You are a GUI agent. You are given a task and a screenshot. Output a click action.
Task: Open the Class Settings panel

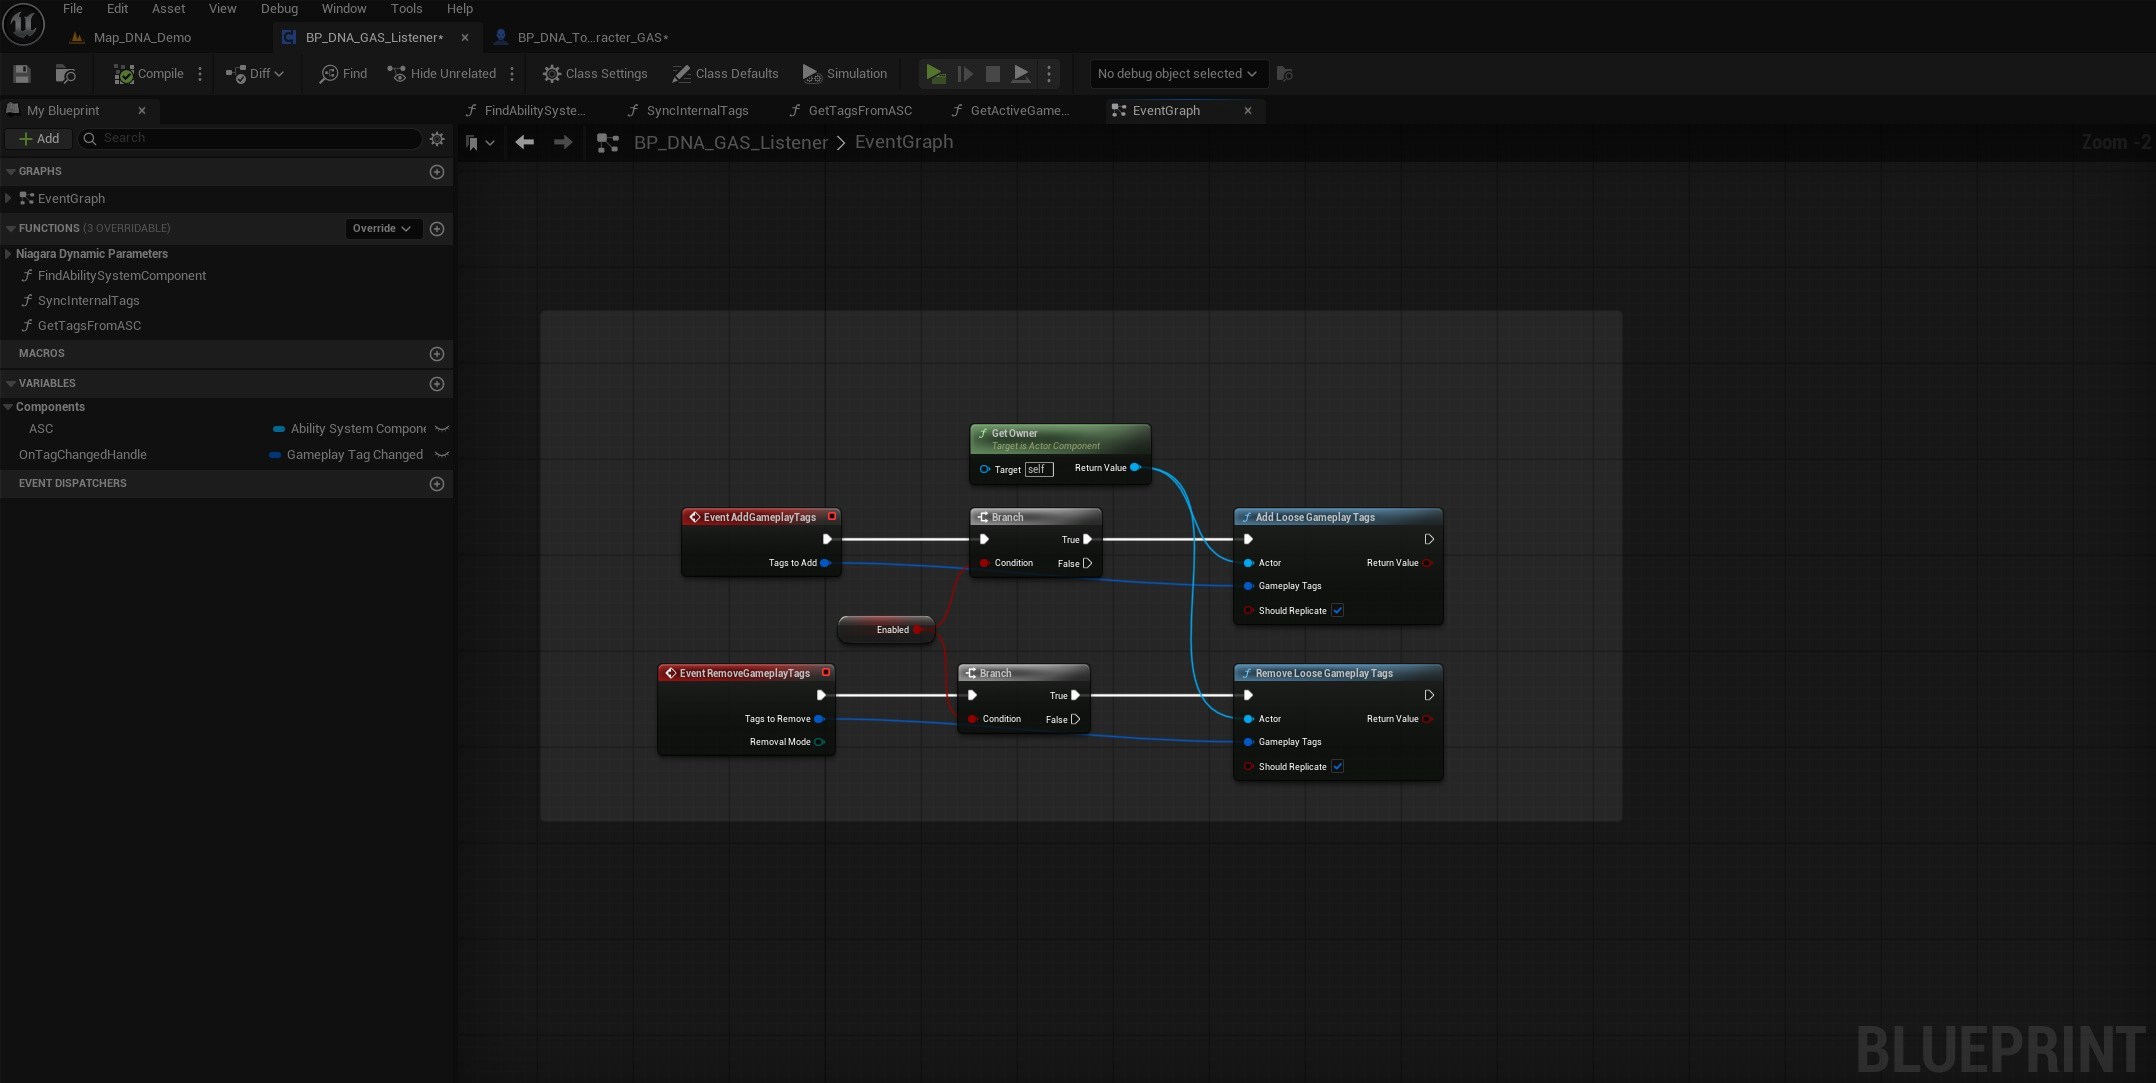click(595, 73)
